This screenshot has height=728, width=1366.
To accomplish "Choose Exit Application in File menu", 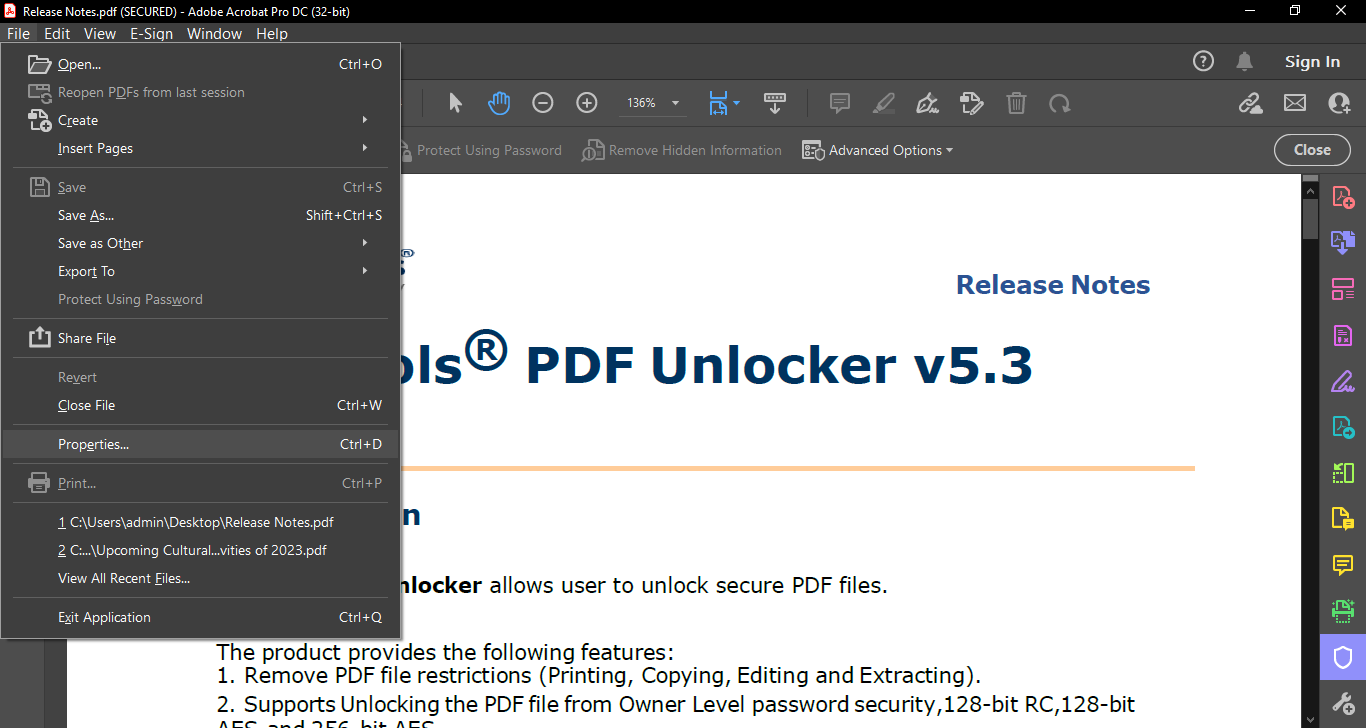I will [200, 617].
